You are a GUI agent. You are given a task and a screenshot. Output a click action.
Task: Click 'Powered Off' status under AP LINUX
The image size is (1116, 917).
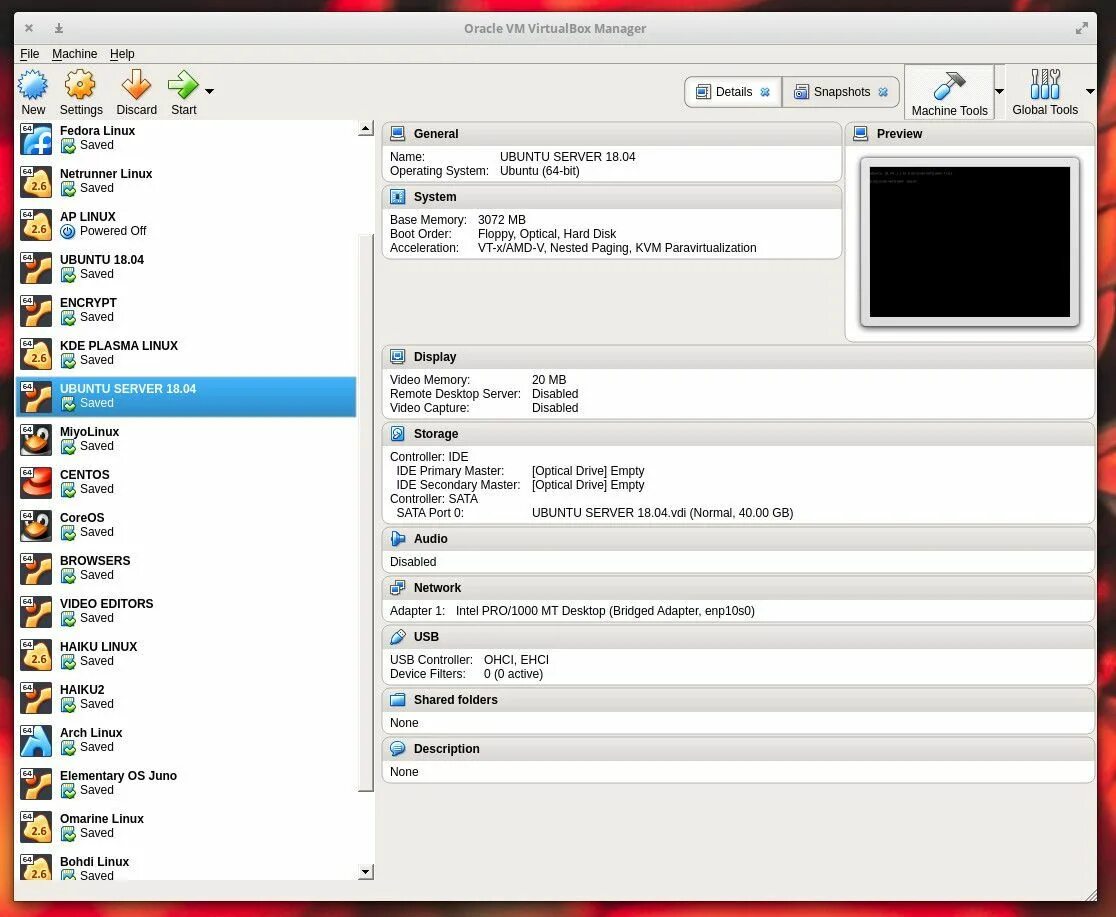pos(112,231)
